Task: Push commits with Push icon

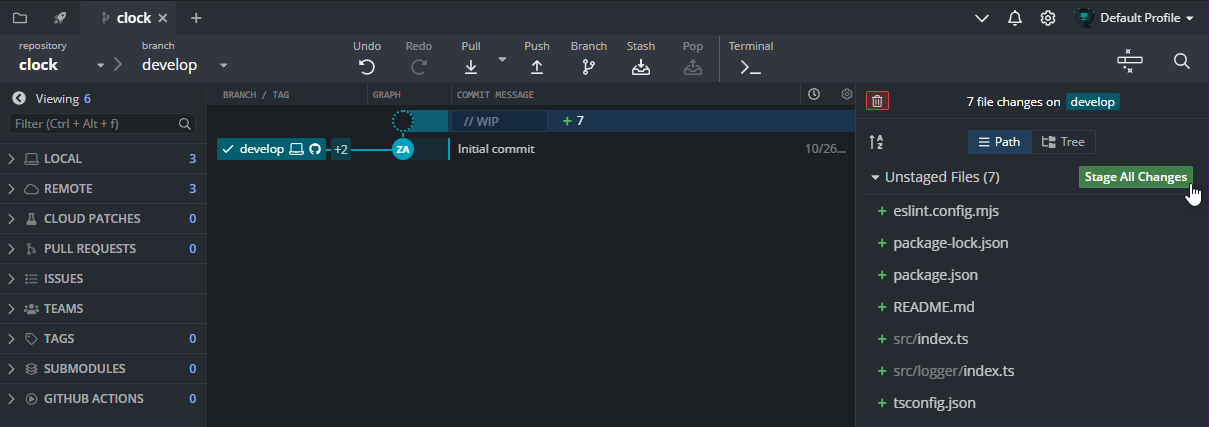Action: [x=537, y=67]
